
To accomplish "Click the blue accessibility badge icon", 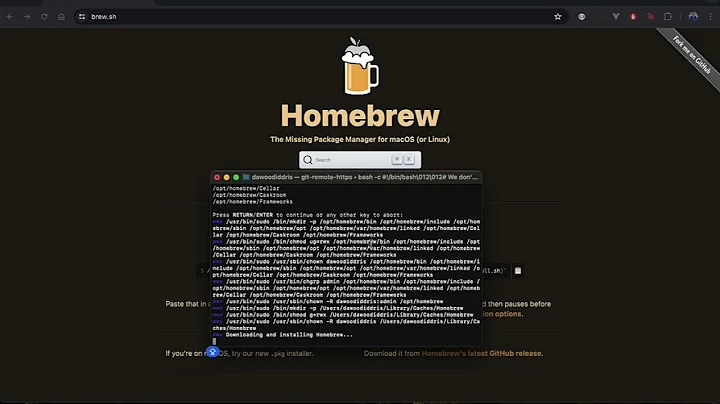I will (212, 352).
